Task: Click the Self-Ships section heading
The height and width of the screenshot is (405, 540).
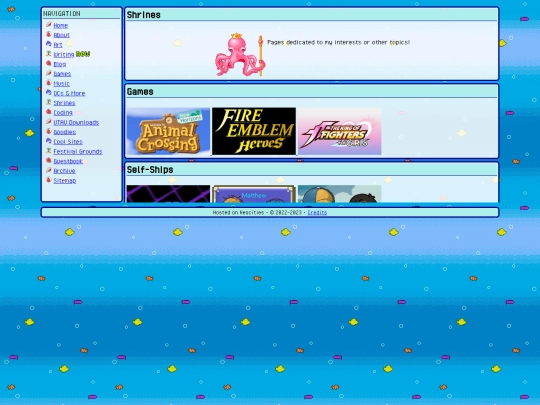Action: pos(150,169)
